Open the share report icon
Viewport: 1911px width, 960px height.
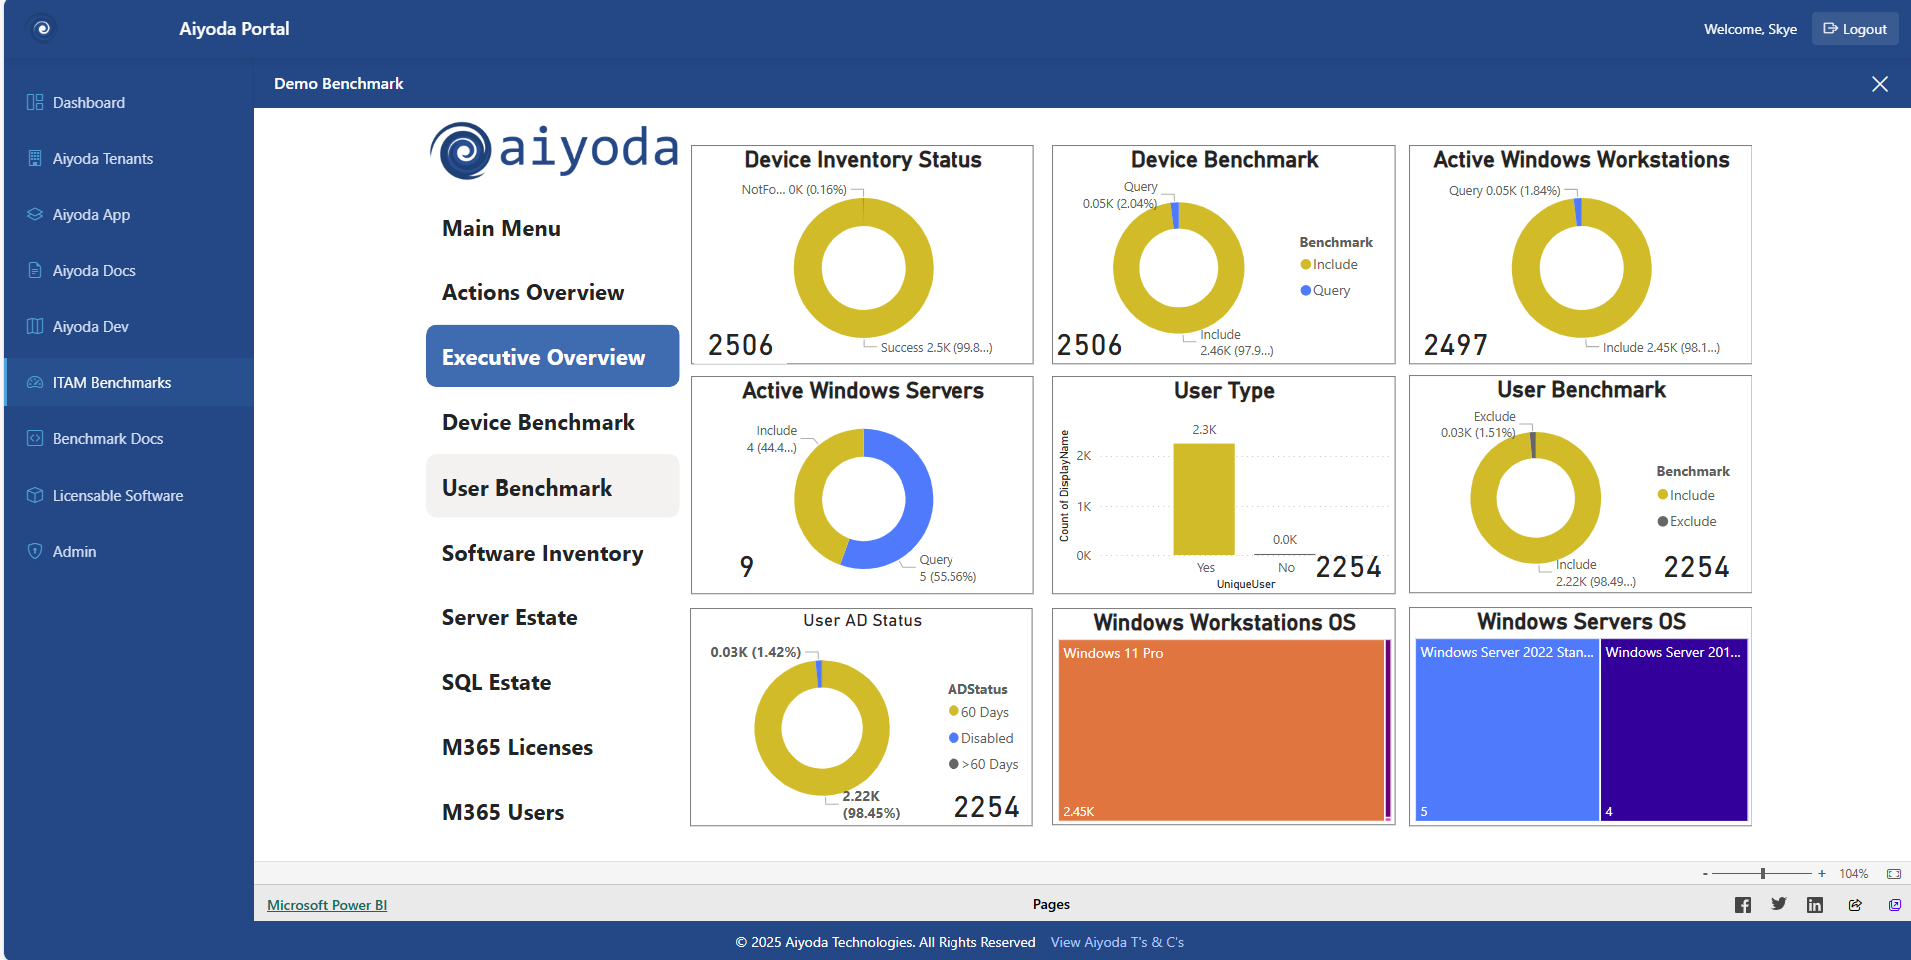1853,904
